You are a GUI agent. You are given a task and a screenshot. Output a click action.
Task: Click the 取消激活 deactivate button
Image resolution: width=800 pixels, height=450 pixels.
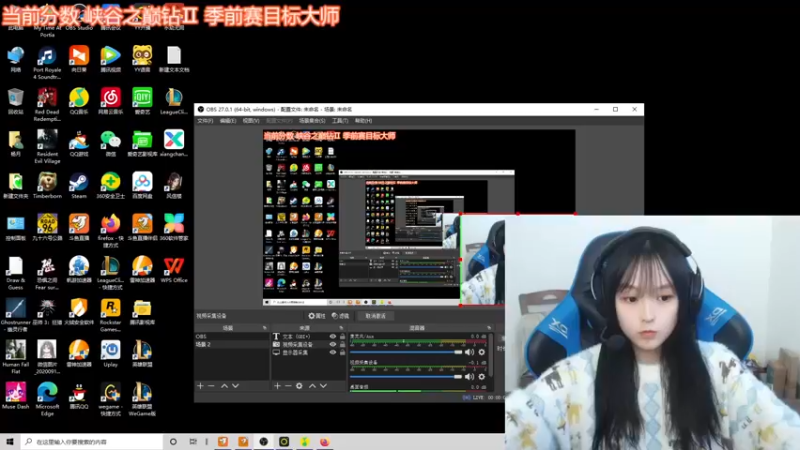pos(376,316)
